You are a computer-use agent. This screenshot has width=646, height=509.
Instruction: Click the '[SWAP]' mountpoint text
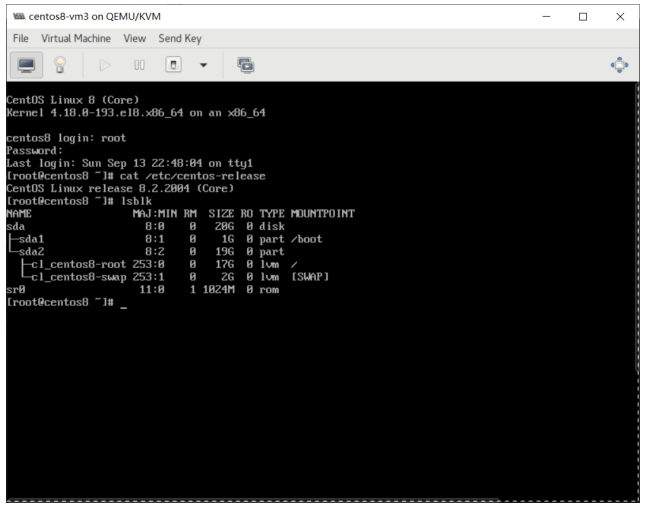tap(310, 277)
